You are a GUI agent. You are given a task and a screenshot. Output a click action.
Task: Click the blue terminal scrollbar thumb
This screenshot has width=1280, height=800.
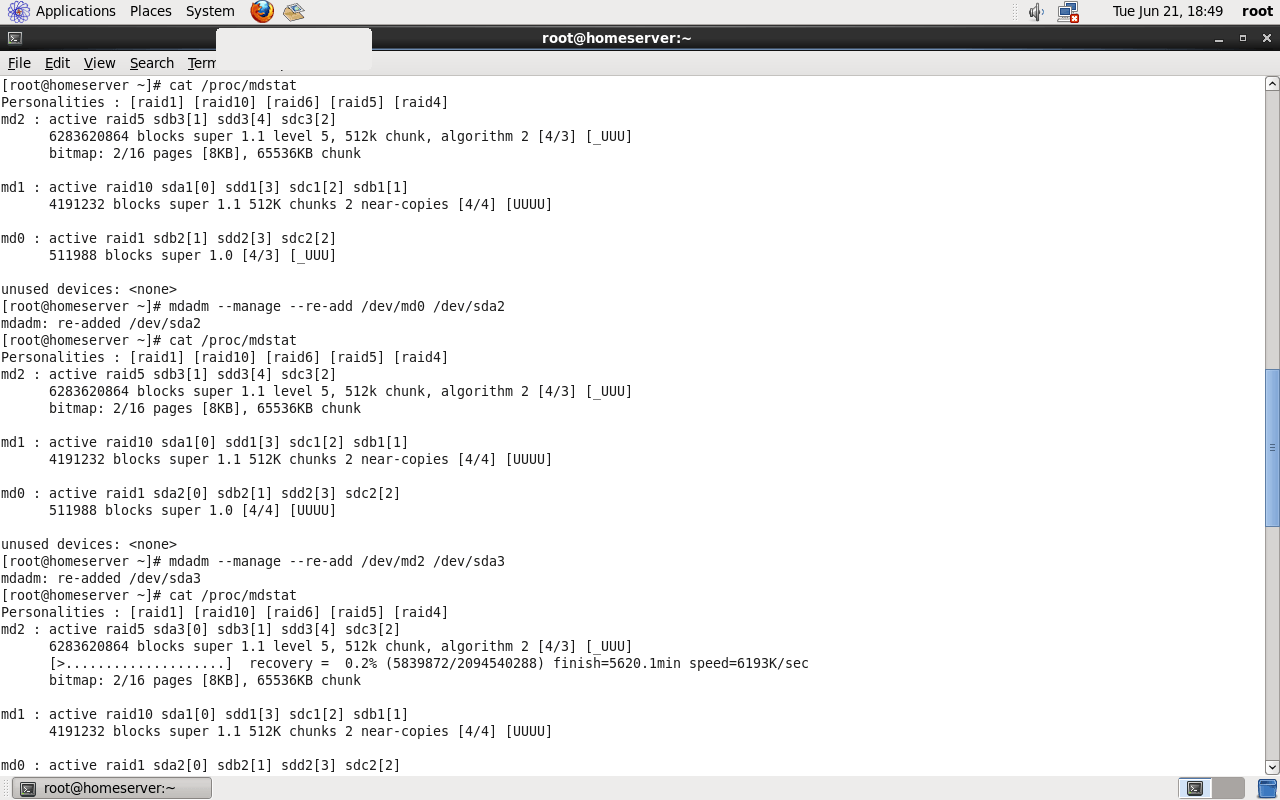click(x=1272, y=447)
